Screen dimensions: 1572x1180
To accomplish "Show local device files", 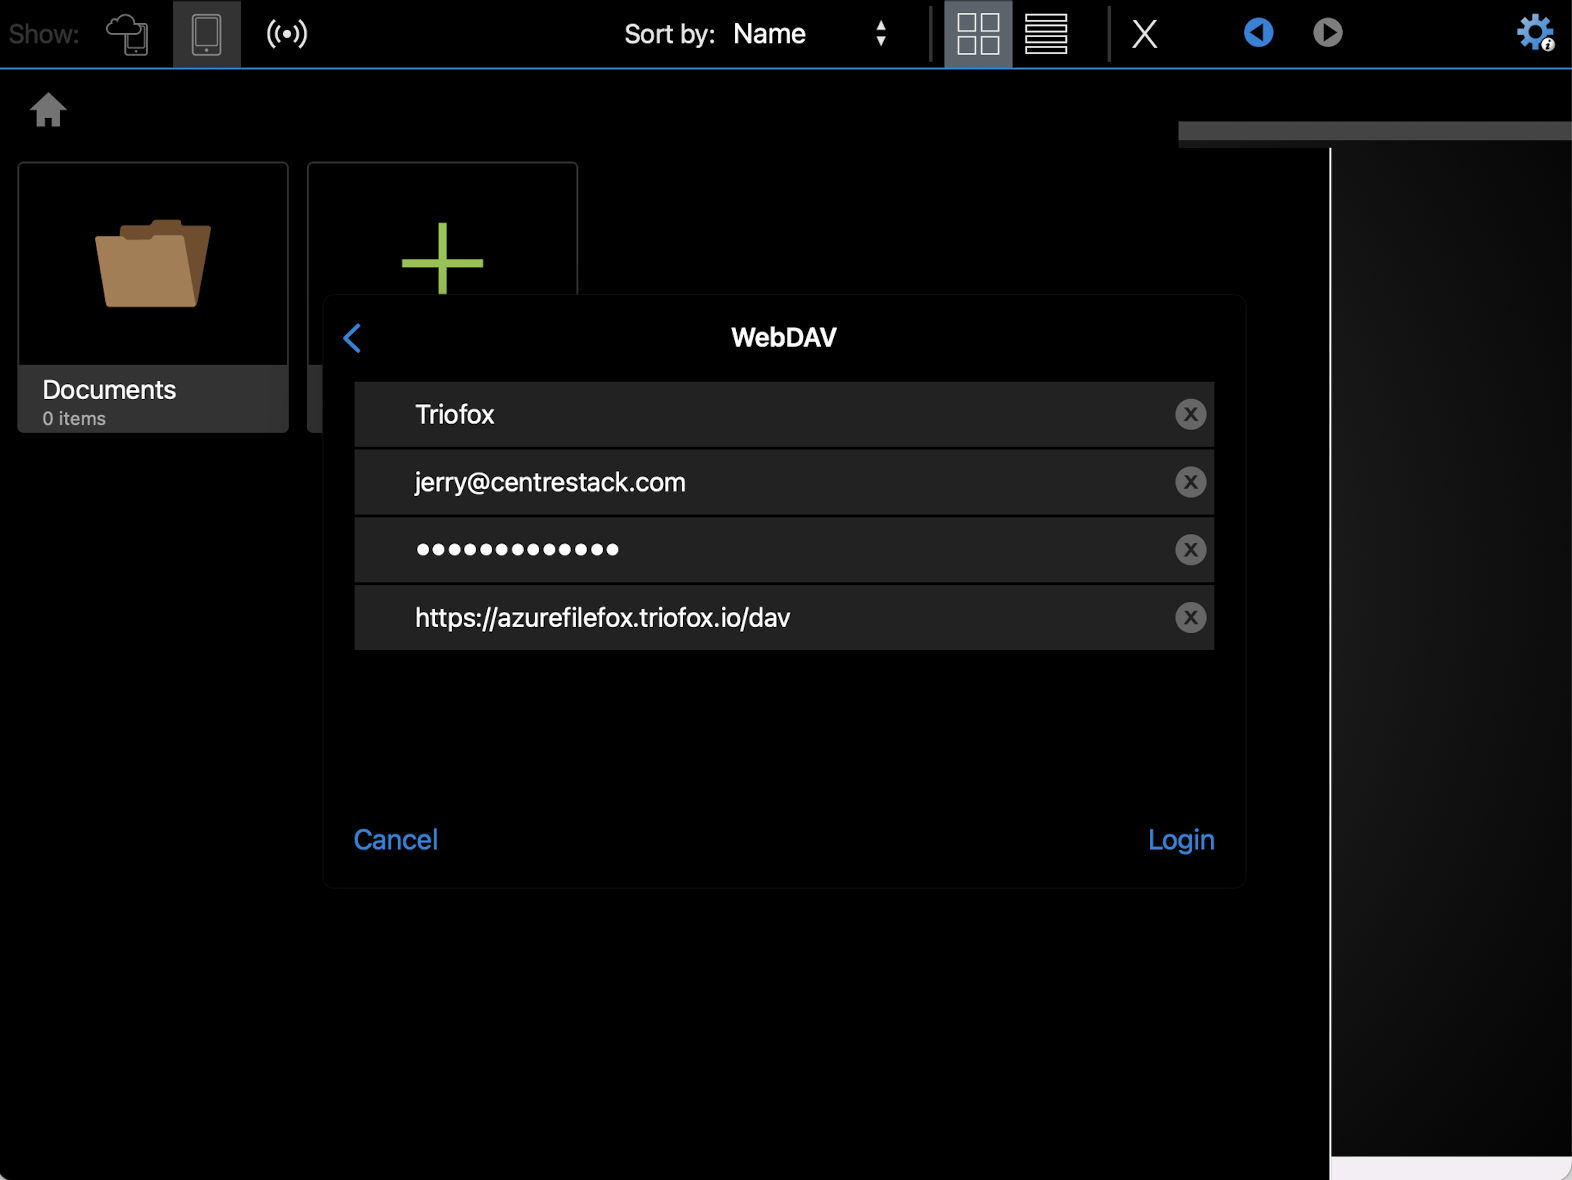I will pyautogui.click(x=207, y=34).
